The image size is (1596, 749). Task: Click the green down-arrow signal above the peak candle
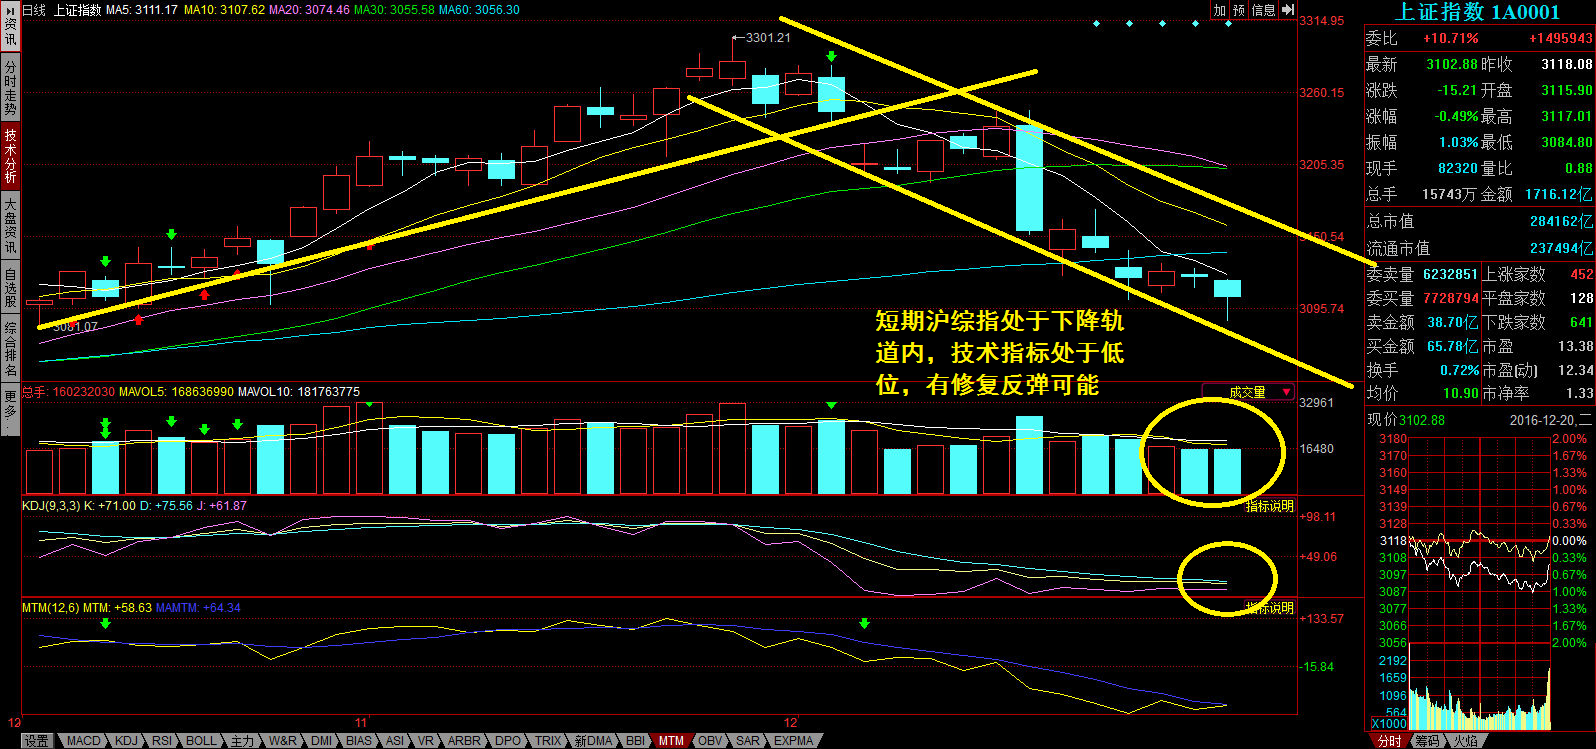tap(831, 57)
